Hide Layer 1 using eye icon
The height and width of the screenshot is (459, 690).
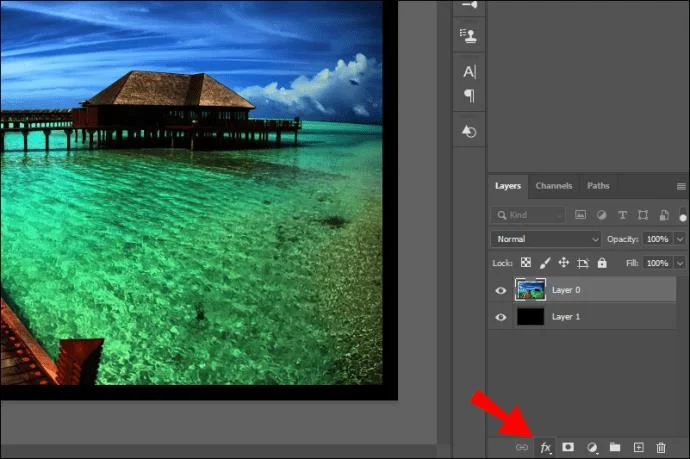501,317
